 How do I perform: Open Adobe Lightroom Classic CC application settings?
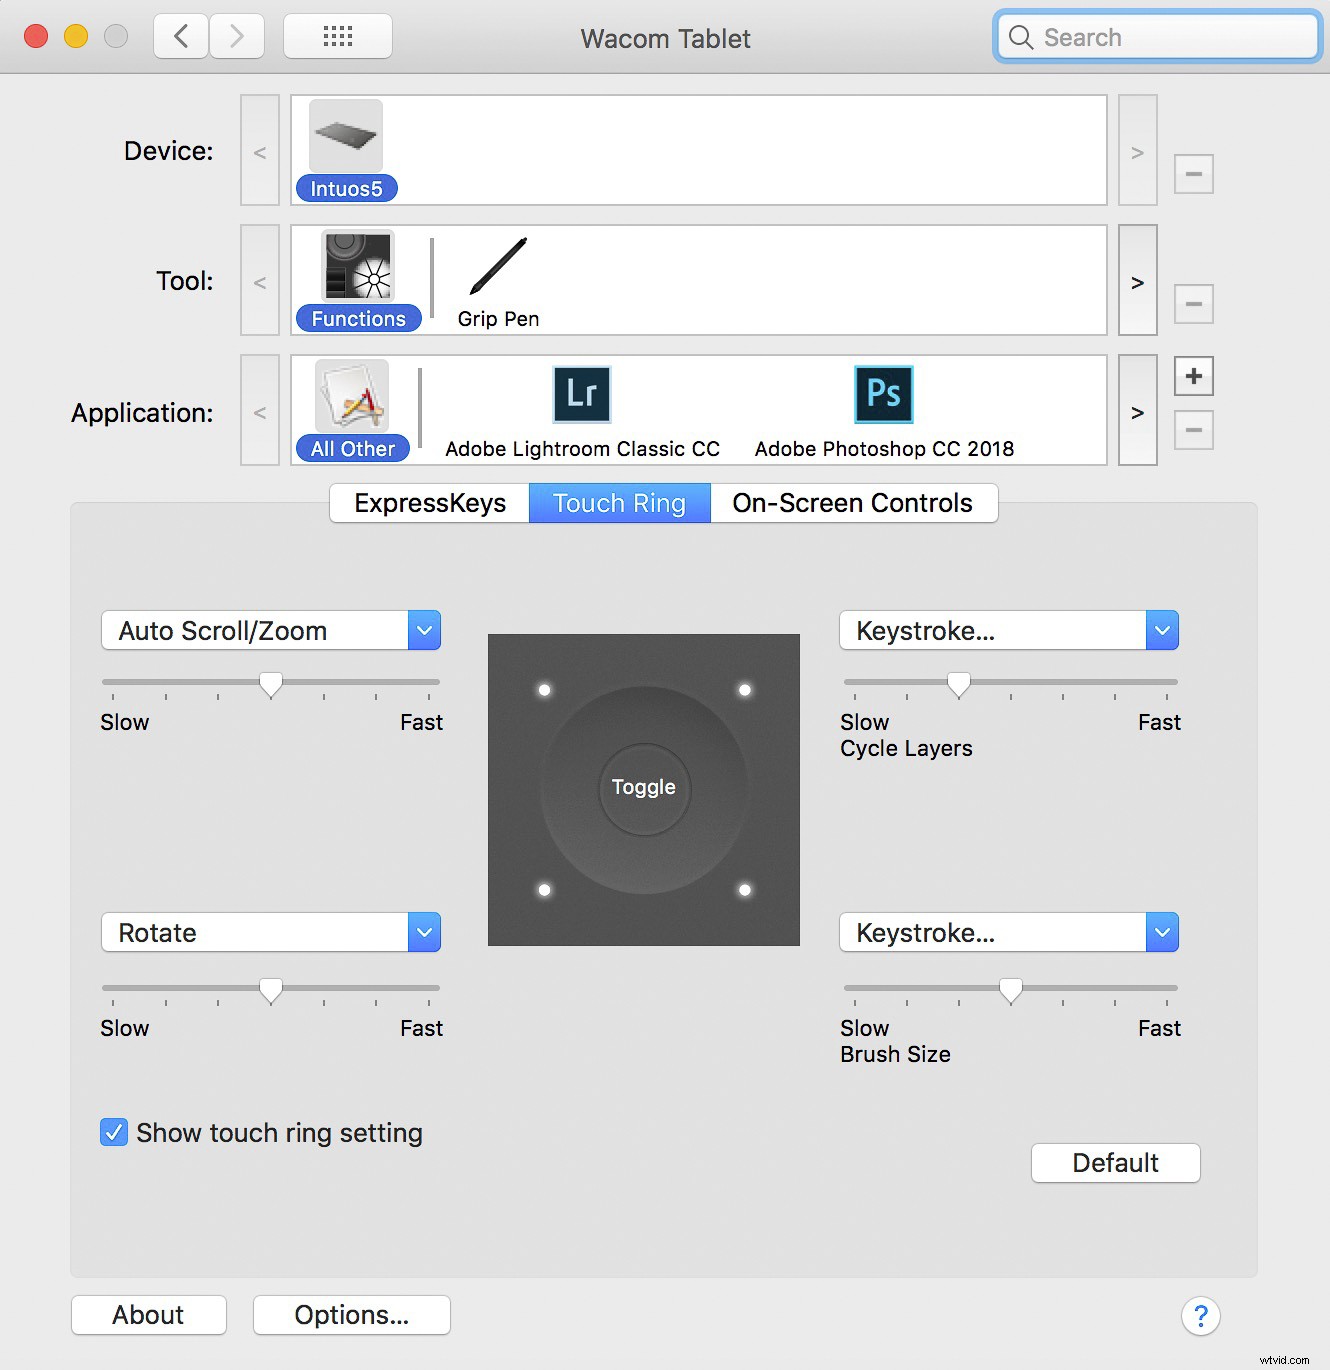(581, 395)
